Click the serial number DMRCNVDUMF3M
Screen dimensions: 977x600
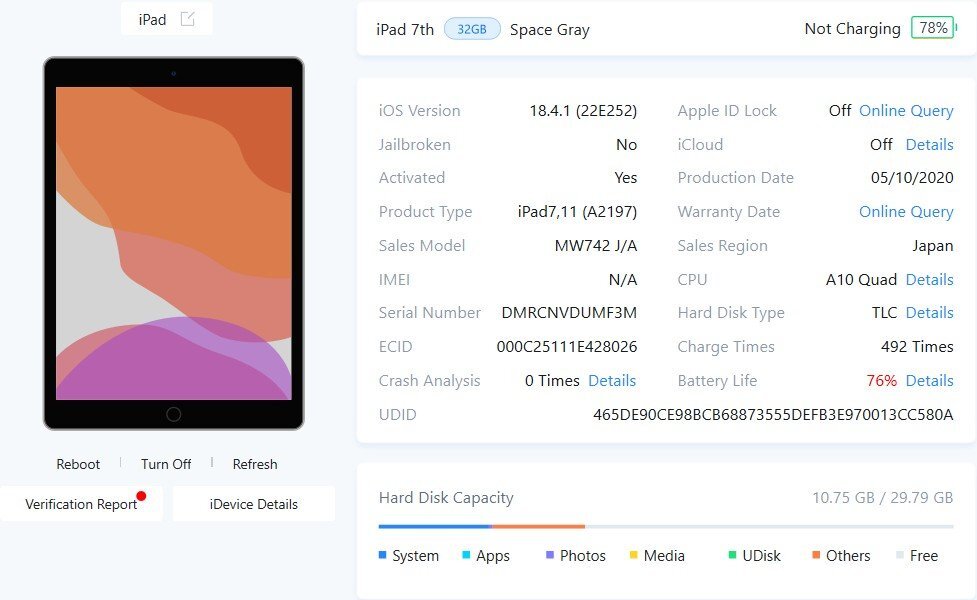[569, 313]
